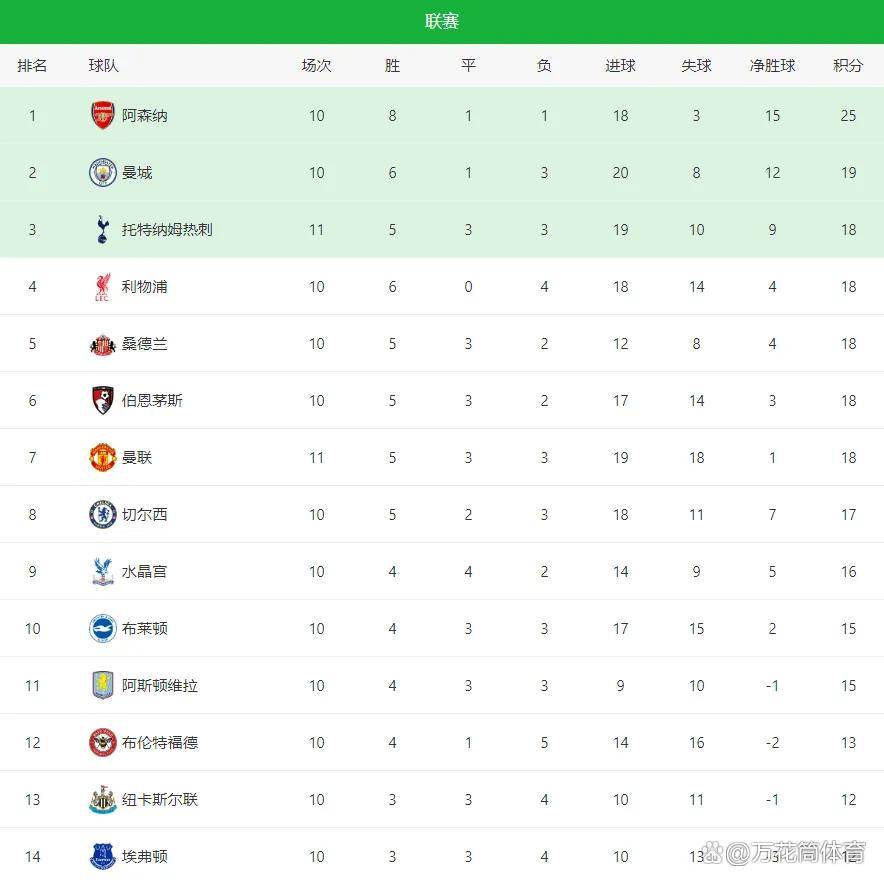
Task: Click the Liverpool club crest icon
Action: (103, 286)
